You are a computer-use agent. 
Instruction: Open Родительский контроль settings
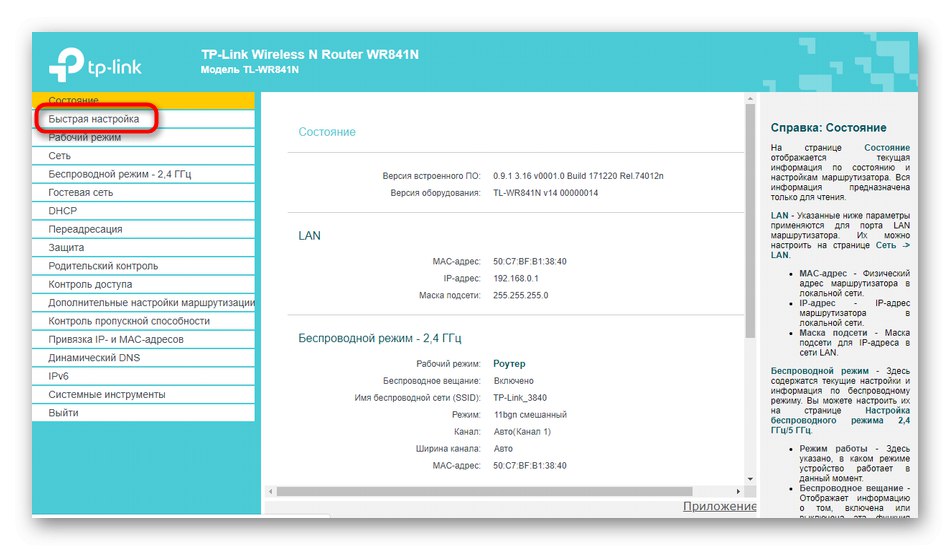pos(144,266)
